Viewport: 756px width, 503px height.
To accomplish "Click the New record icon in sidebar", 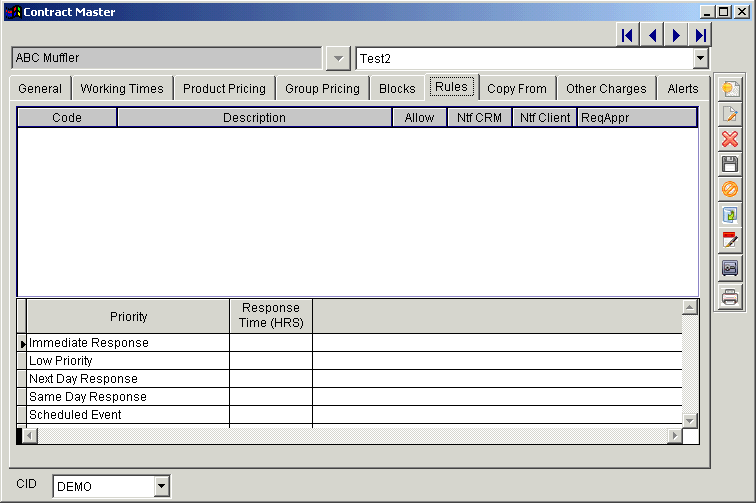I will (x=730, y=88).
